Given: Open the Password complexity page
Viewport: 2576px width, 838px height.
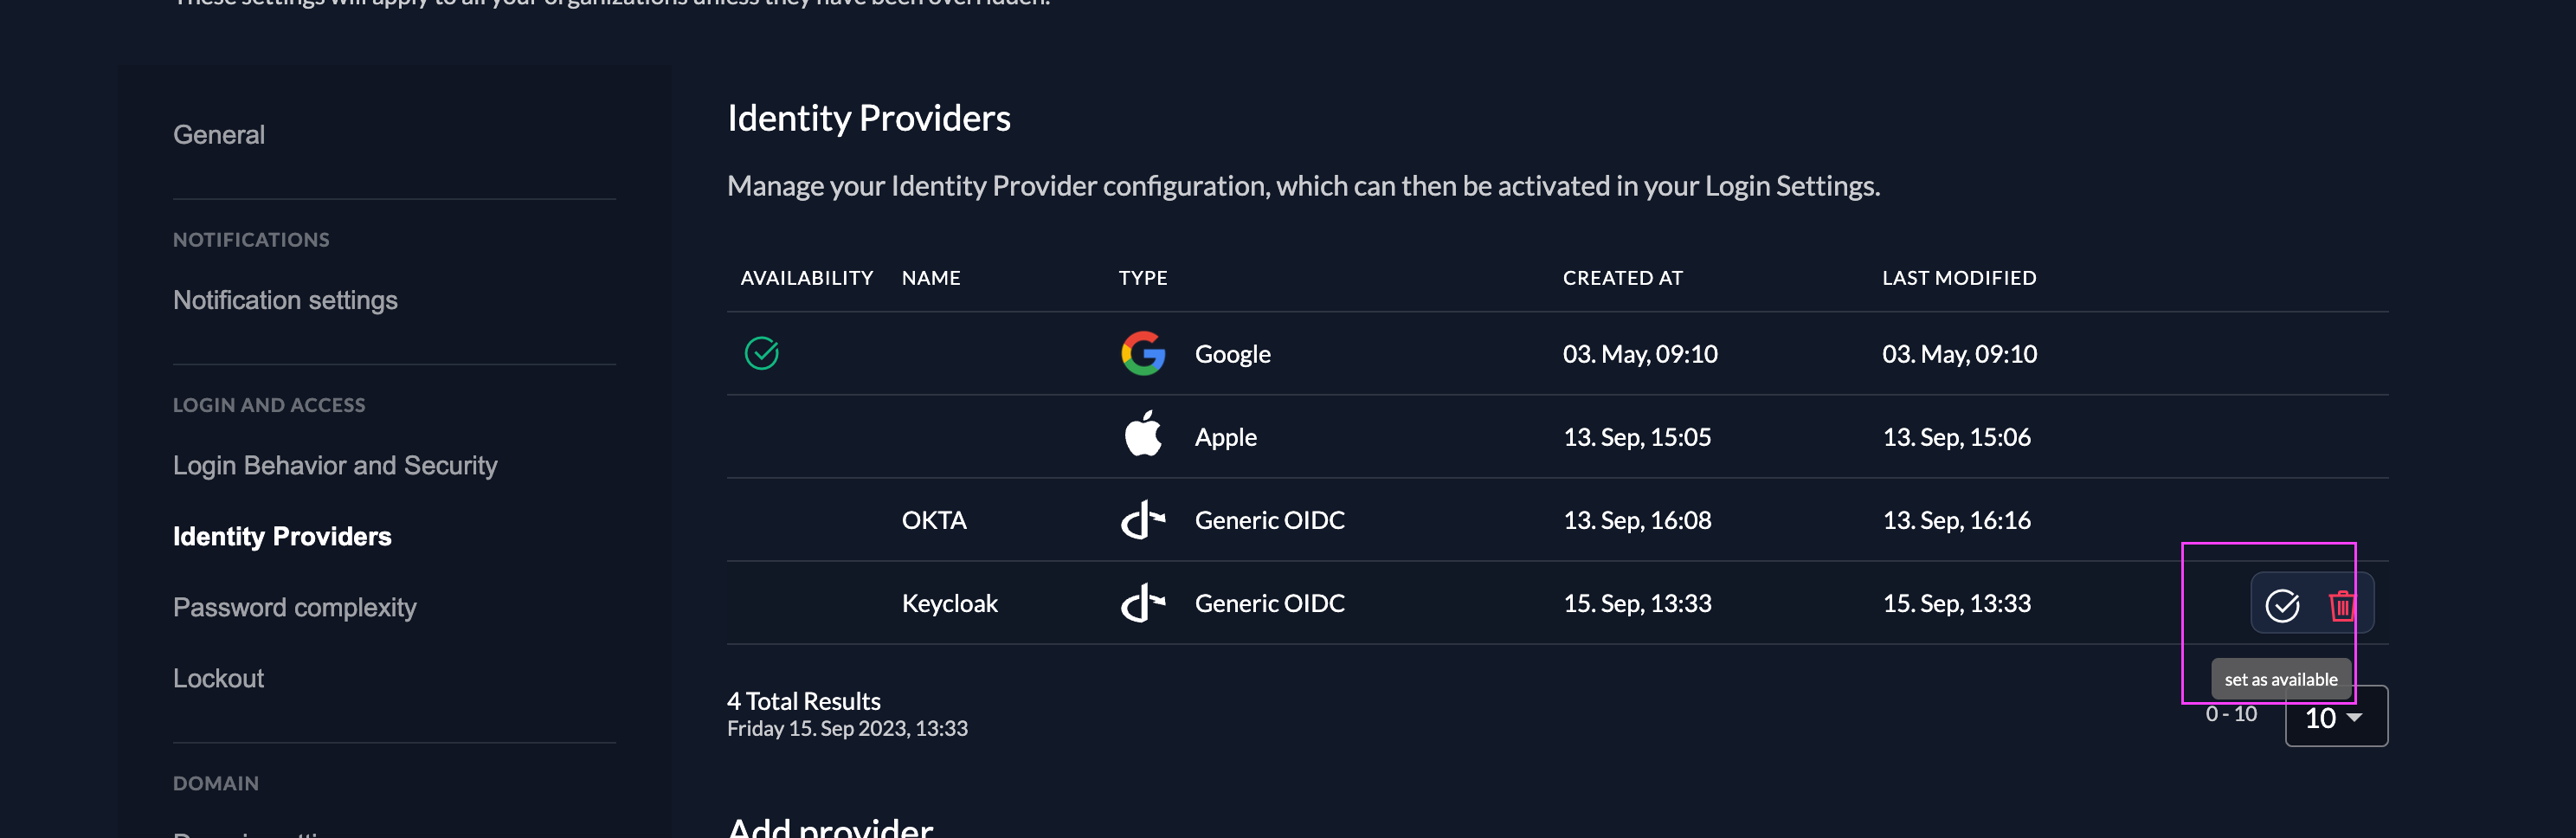Looking at the screenshot, I should [295, 607].
